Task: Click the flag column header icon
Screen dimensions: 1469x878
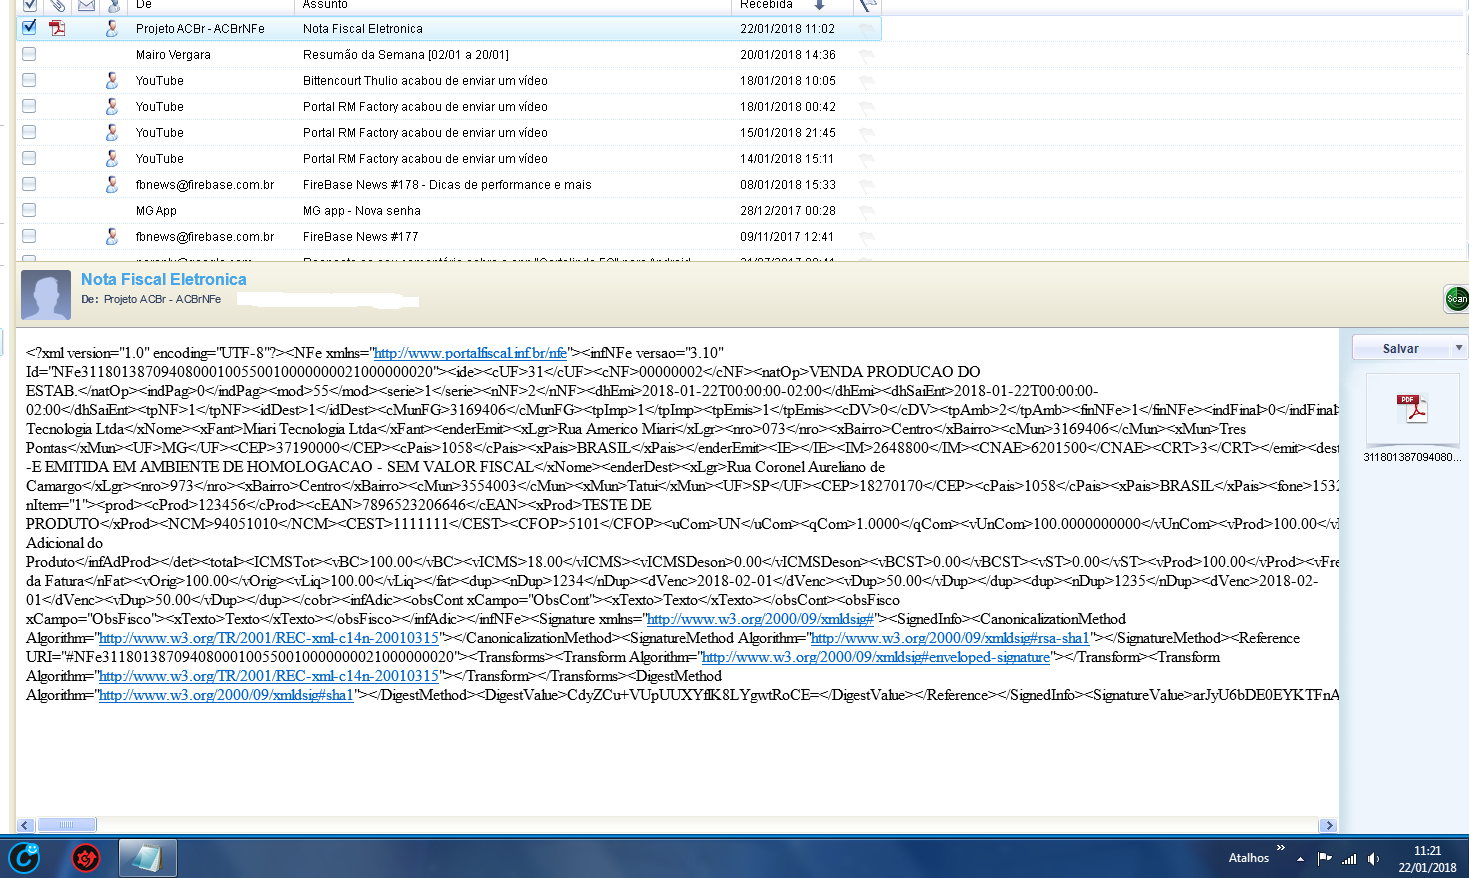Action: pos(867,5)
